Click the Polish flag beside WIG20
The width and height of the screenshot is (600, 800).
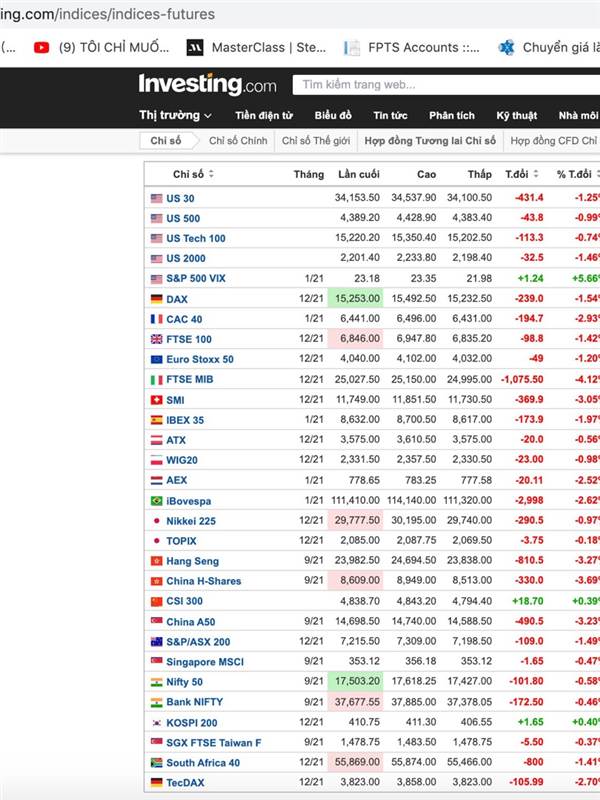pyautogui.click(x=157, y=460)
